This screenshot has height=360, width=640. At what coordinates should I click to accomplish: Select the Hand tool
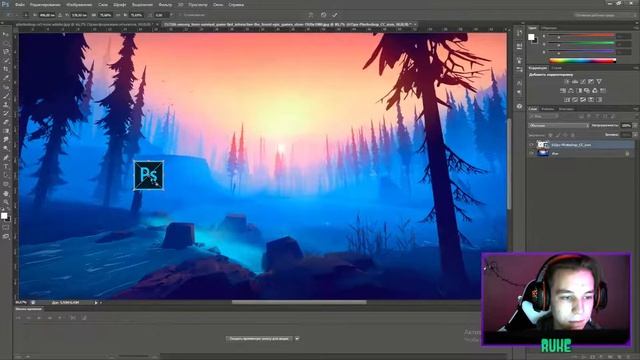[5, 193]
